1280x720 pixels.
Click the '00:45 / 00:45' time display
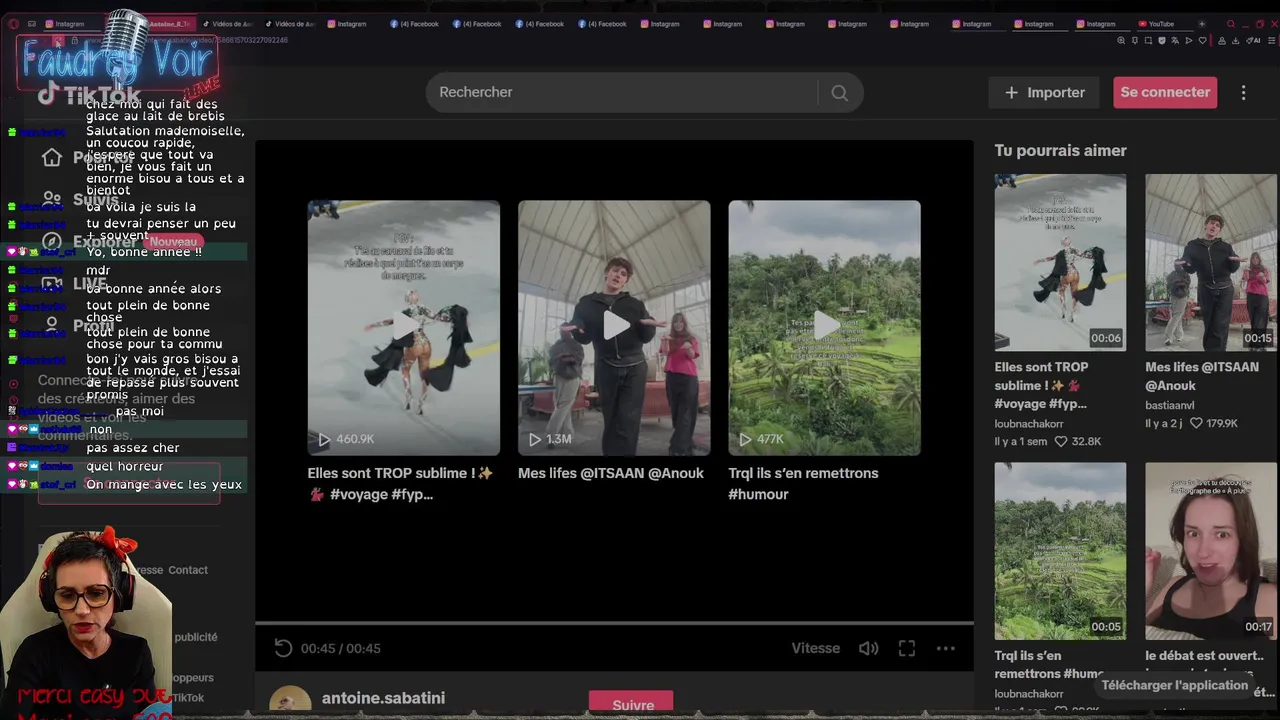(340, 648)
